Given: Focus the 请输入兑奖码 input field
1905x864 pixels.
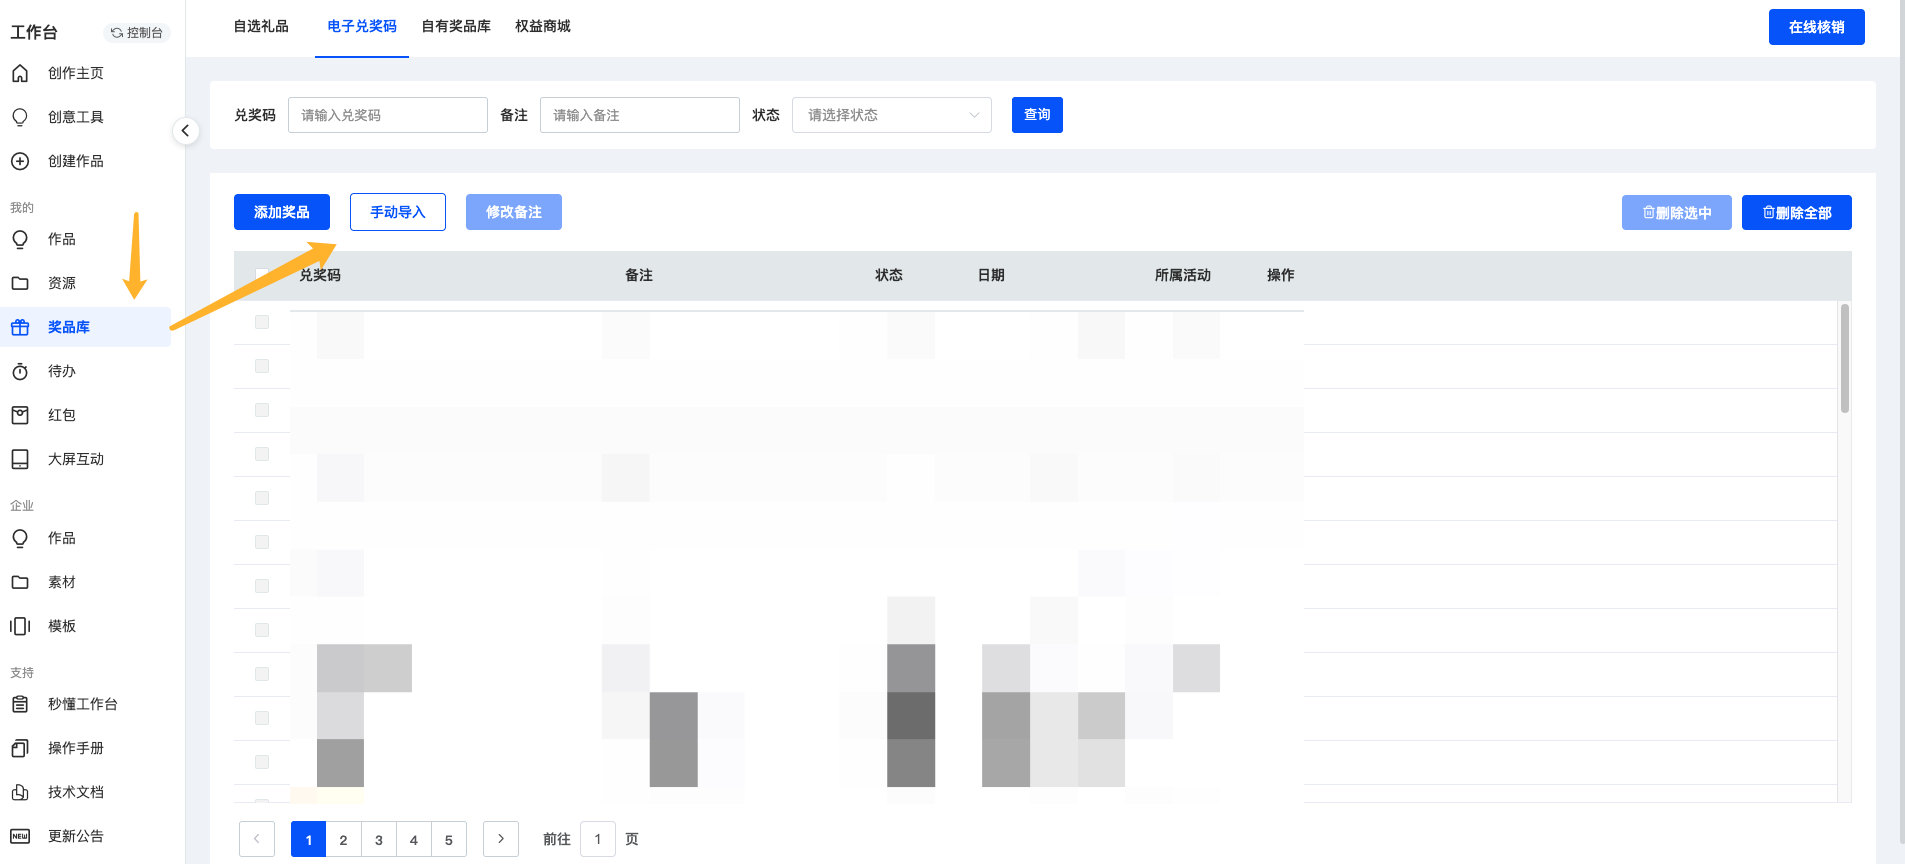Looking at the screenshot, I should (x=388, y=115).
